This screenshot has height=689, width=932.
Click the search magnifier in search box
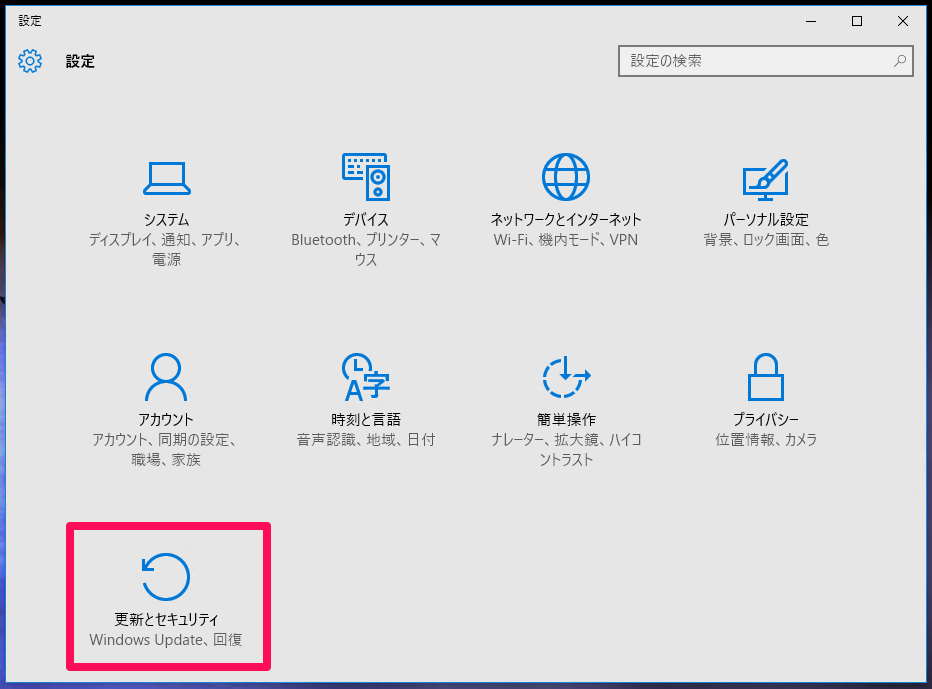pos(901,61)
